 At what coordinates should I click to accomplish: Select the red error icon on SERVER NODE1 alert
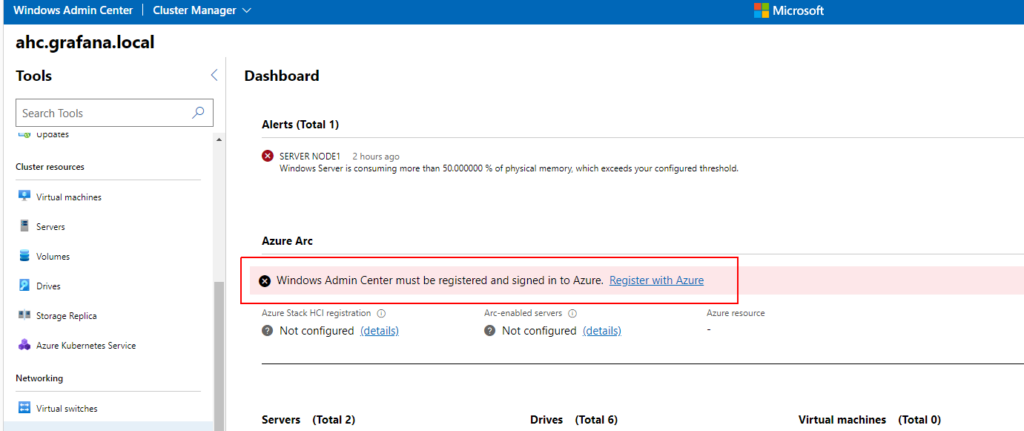[x=268, y=156]
